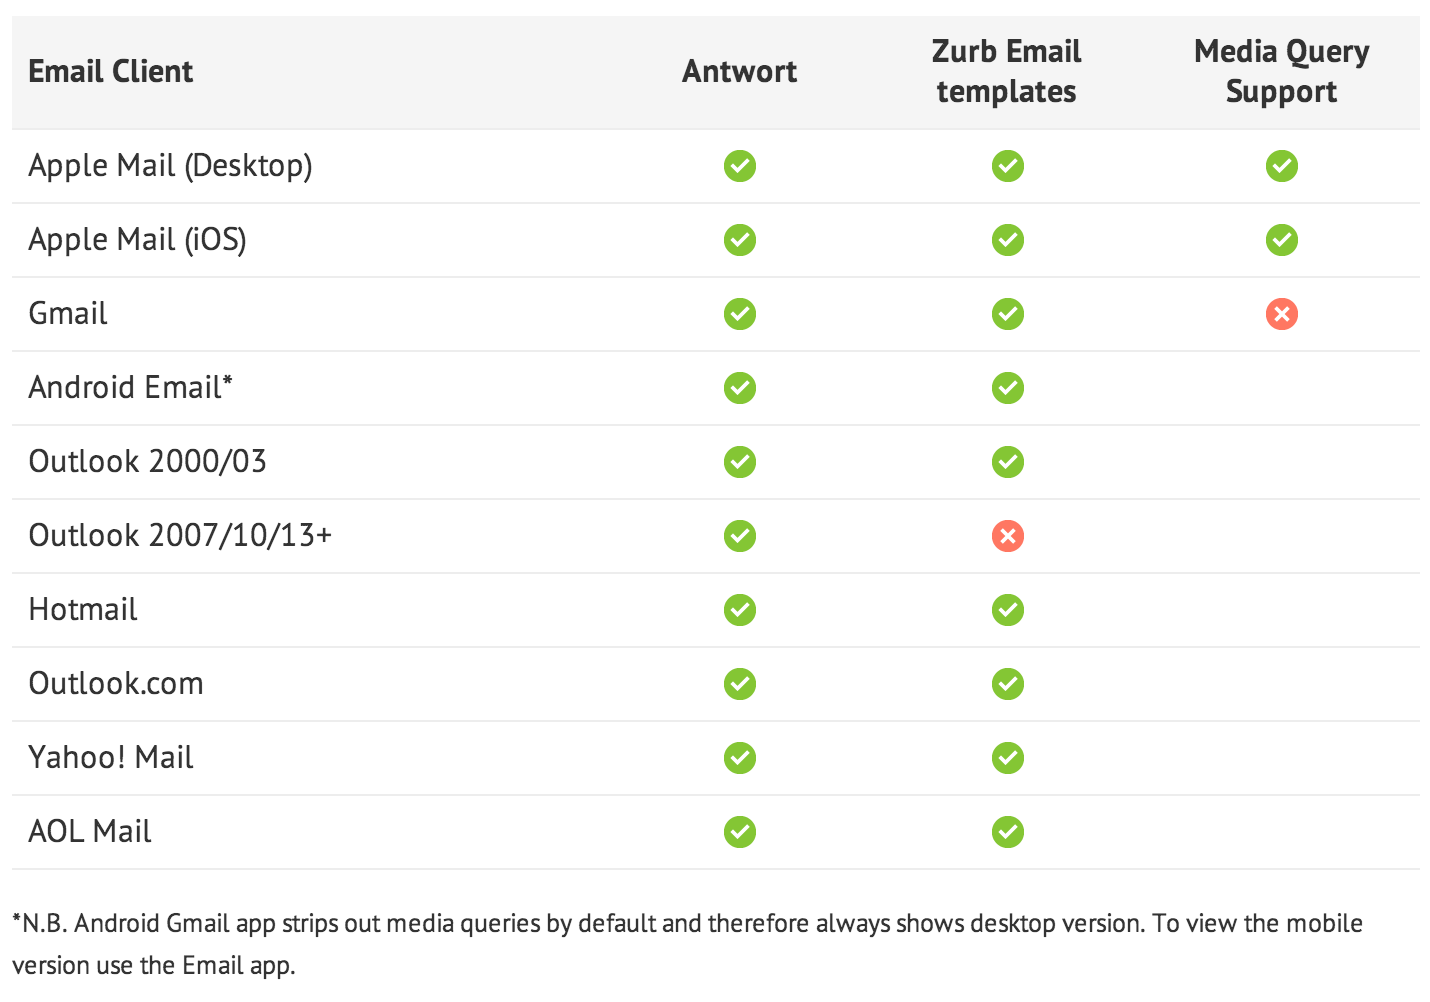The image size is (1430, 1002).
Task: Click Antwort checkmark for Outlook 2000/03
Action: click(740, 462)
